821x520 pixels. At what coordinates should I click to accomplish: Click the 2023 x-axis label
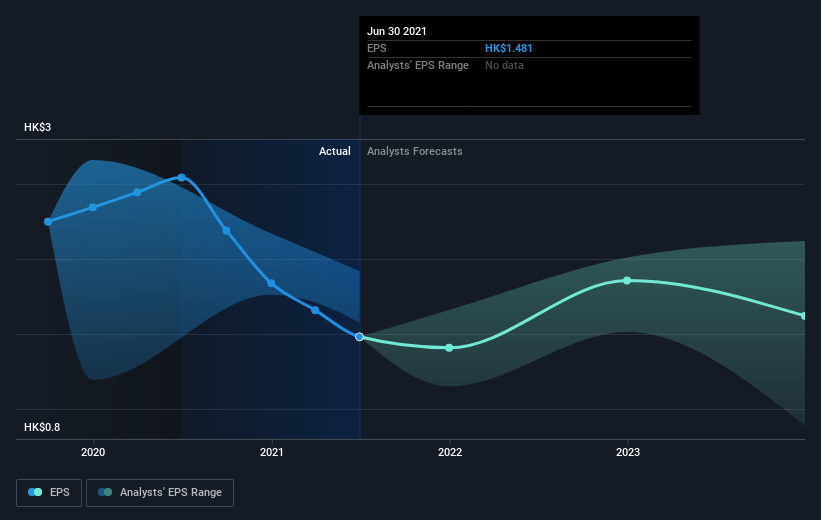(628, 452)
